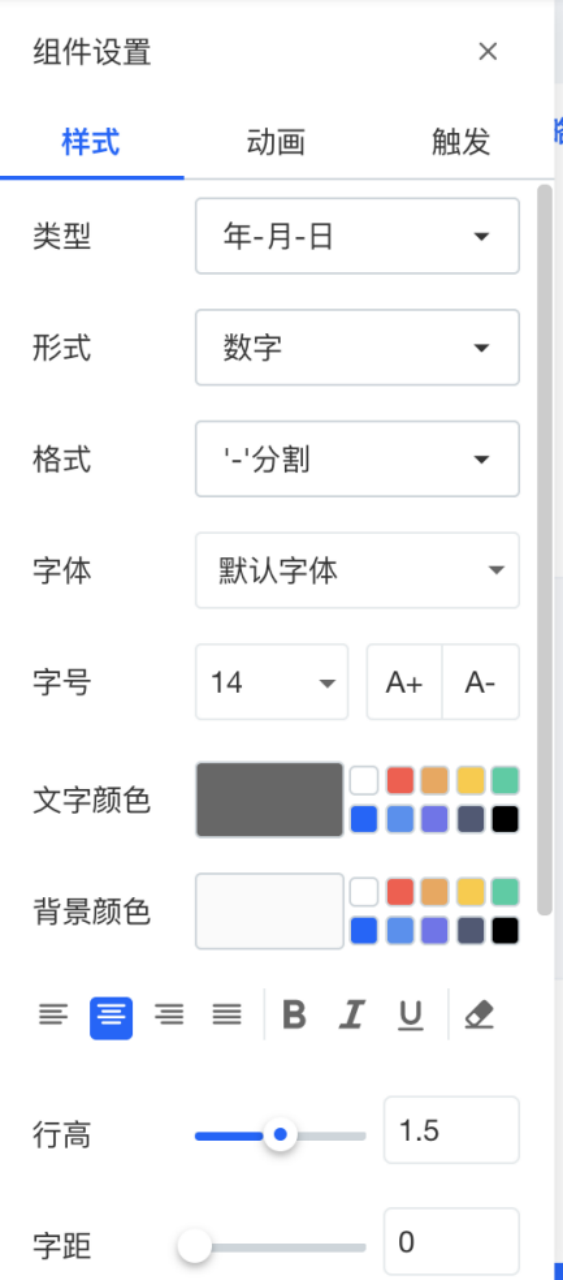Increase font size with A+ button
The image size is (563, 1280).
pyautogui.click(x=405, y=682)
